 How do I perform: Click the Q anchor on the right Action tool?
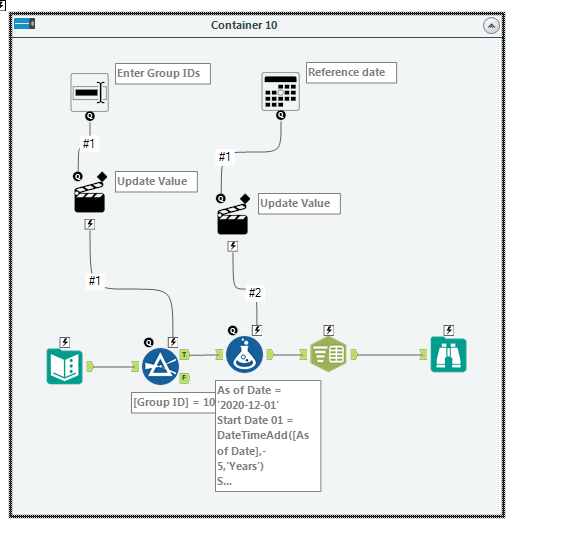[221, 198]
